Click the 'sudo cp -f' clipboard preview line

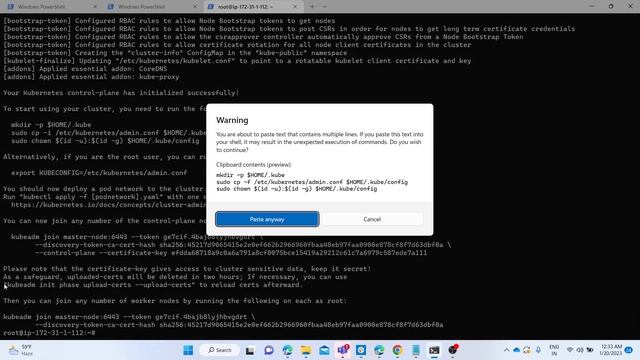click(x=312, y=182)
